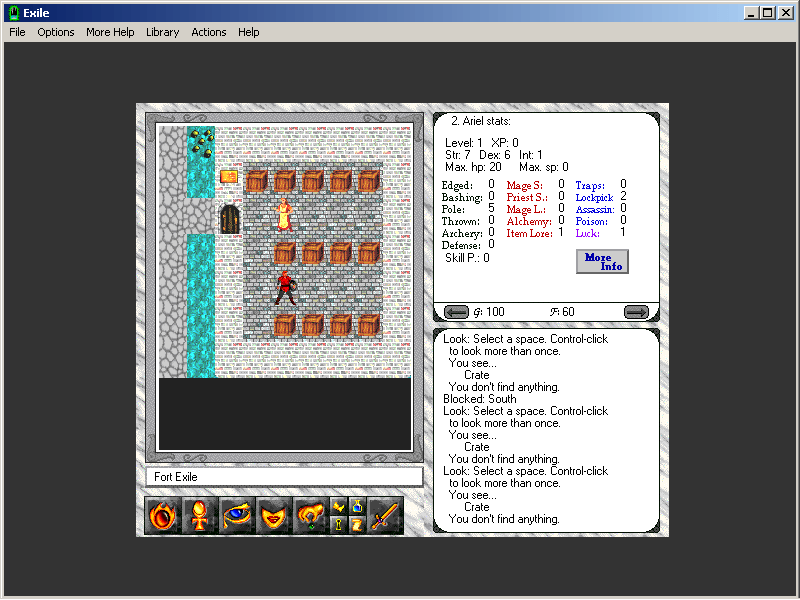The image size is (800, 600).
Task: Cast a priest spell with the ankh icon
Action: pyautogui.click(x=199, y=516)
